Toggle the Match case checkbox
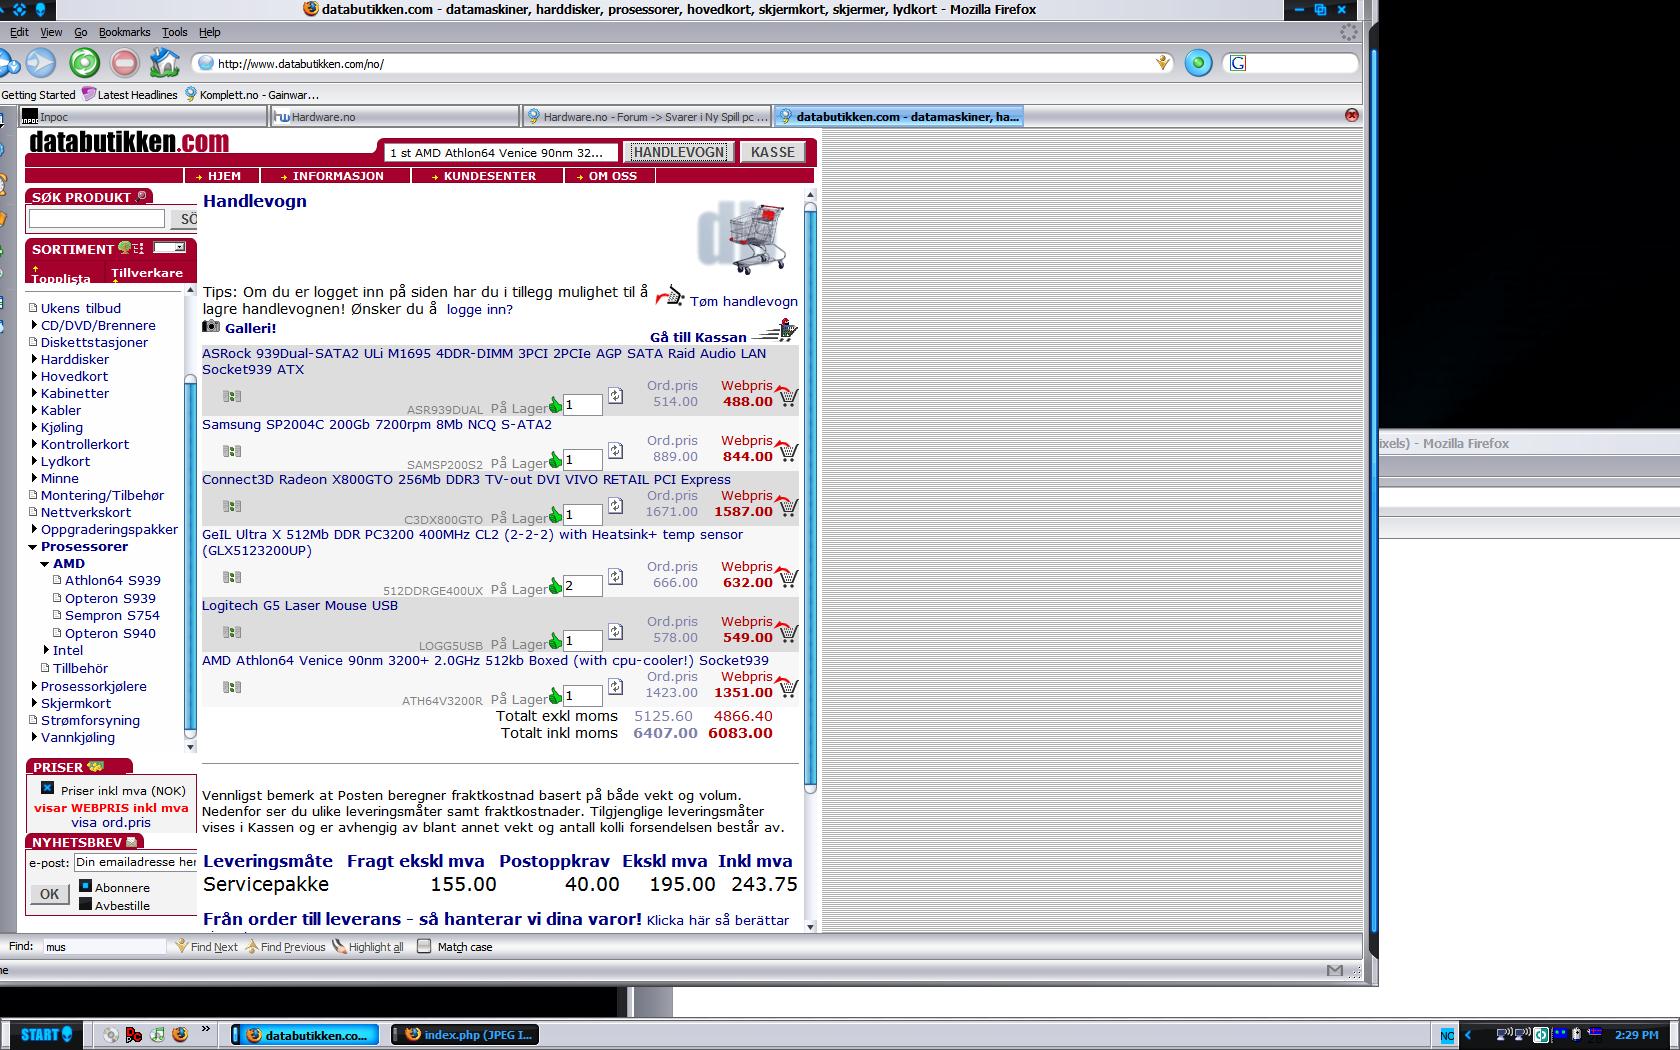Image resolution: width=1680 pixels, height=1050 pixels. click(424, 946)
